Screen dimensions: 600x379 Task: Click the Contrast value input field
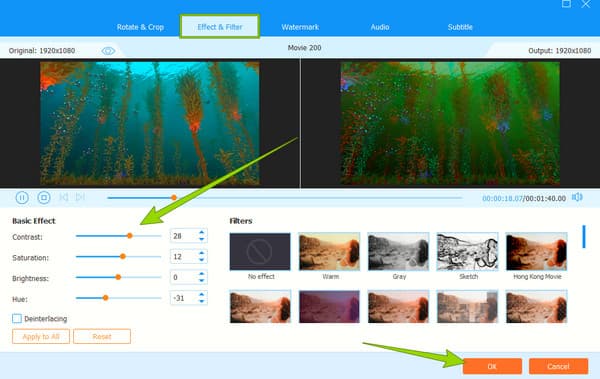click(x=184, y=236)
